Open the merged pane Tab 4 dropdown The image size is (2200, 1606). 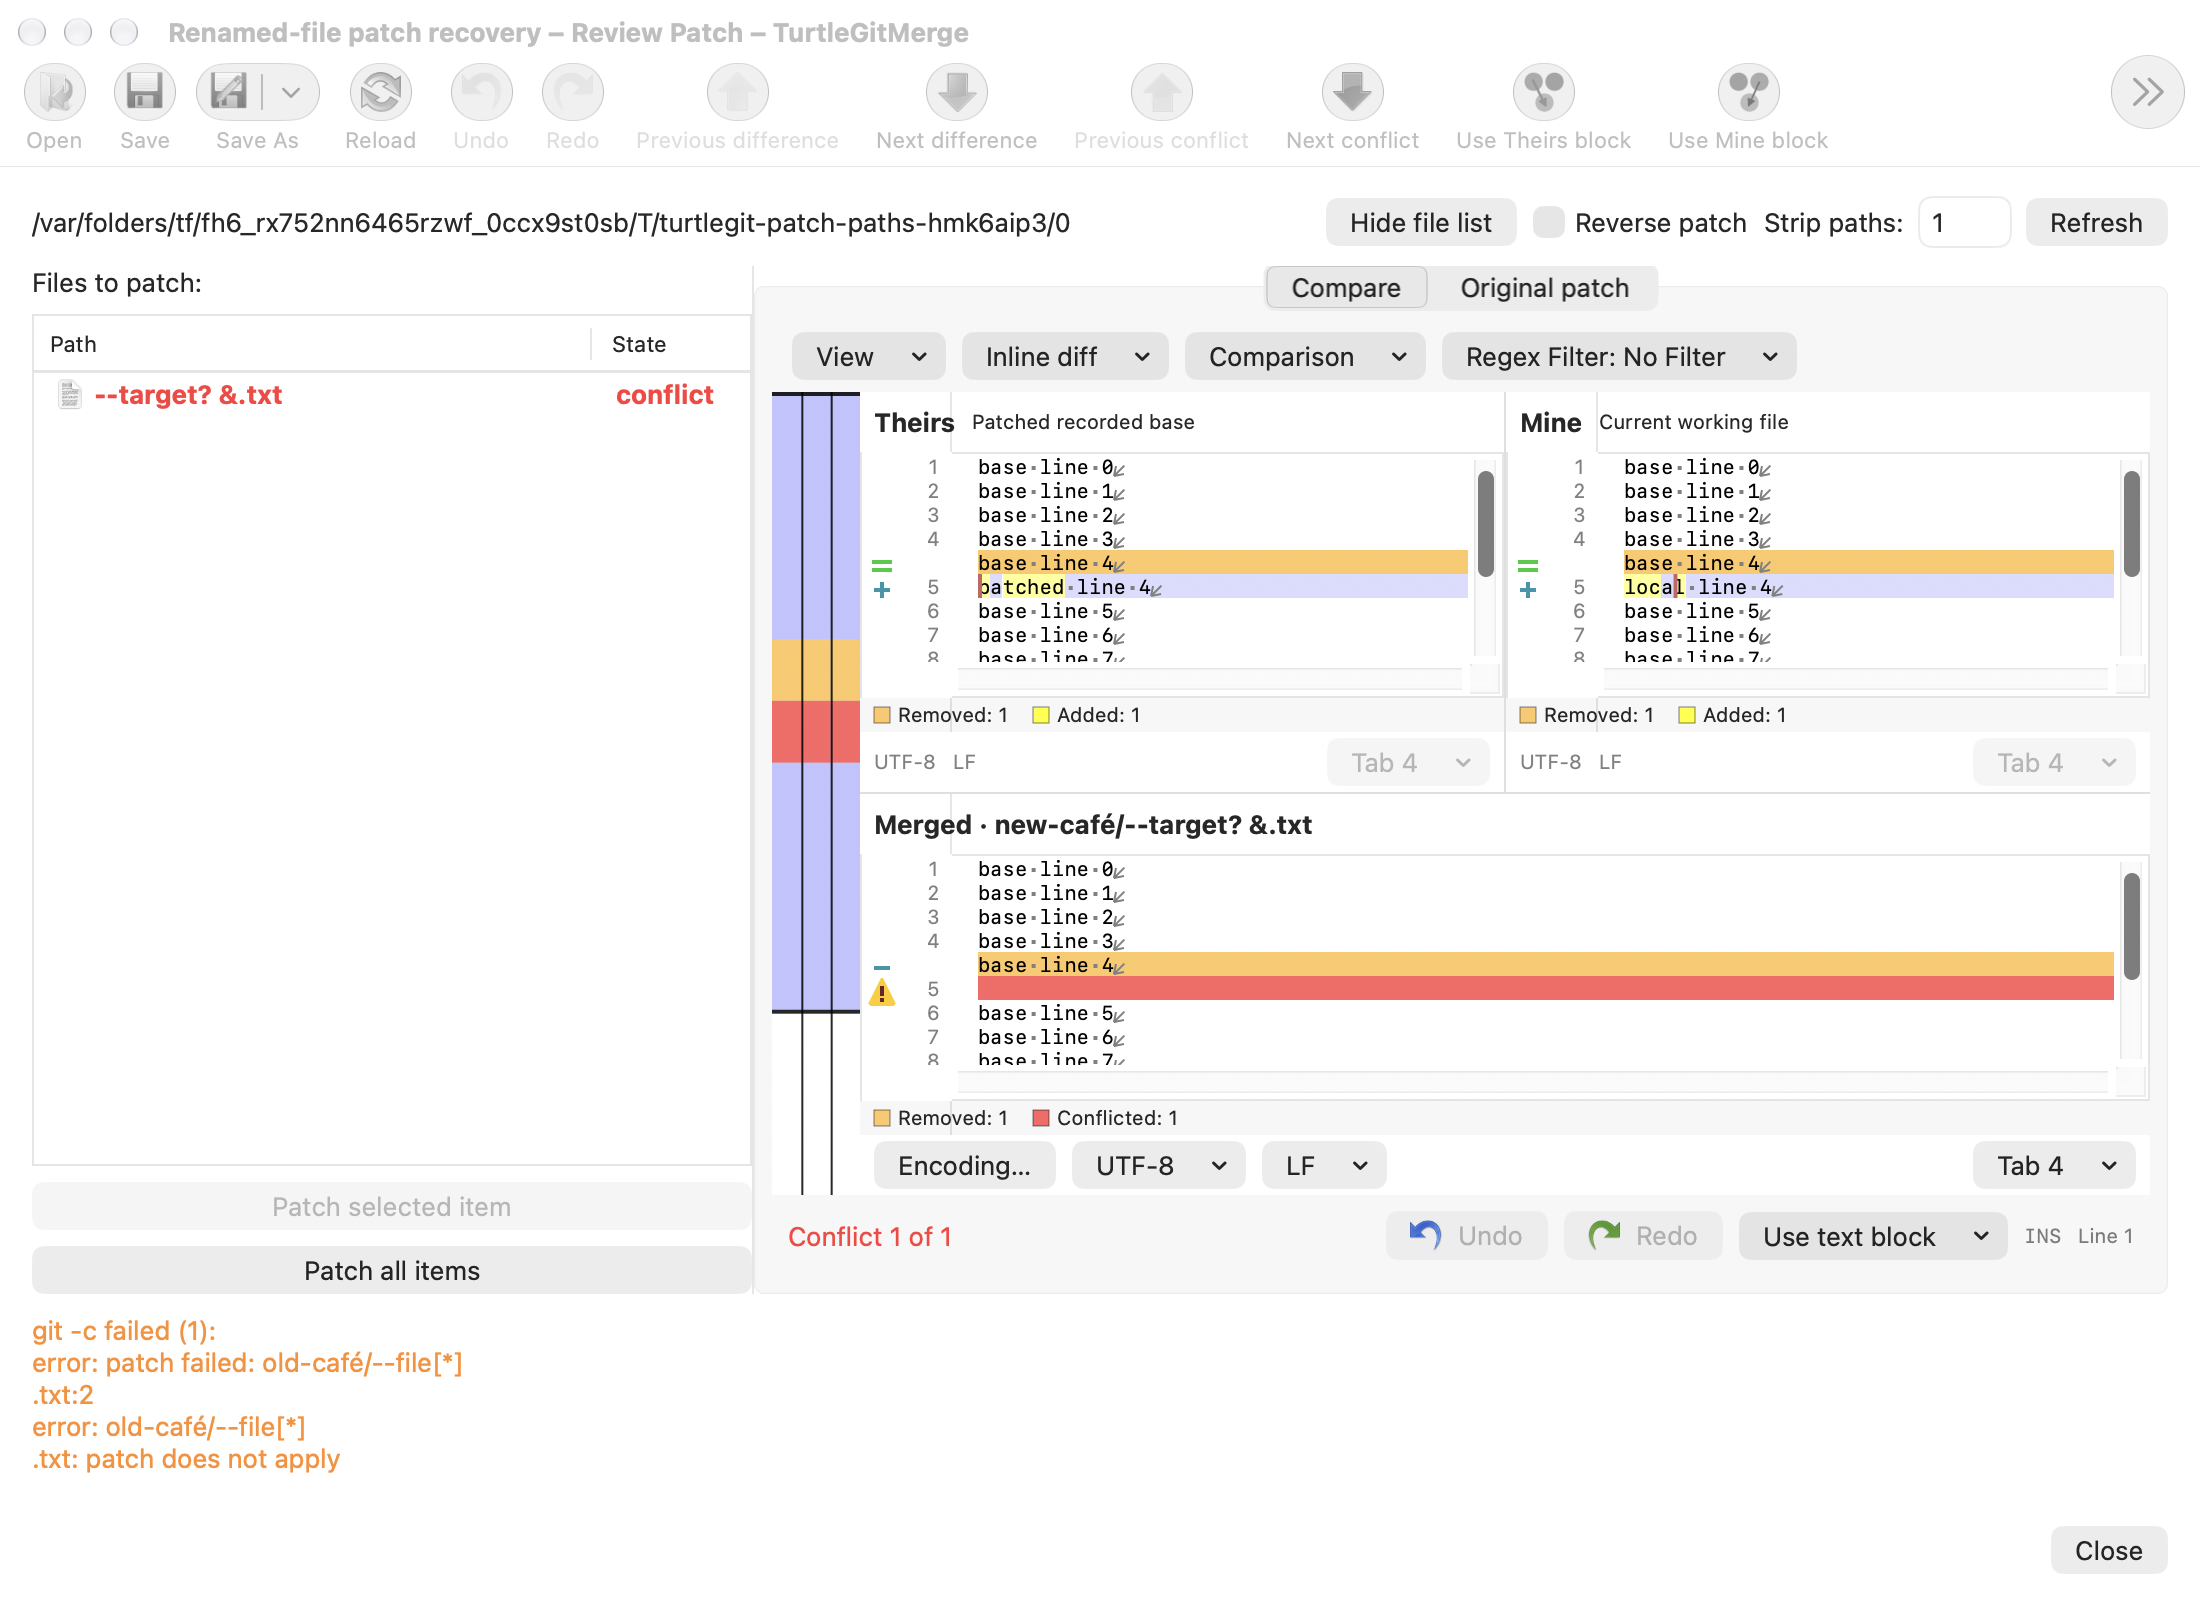(x=2054, y=1166)
